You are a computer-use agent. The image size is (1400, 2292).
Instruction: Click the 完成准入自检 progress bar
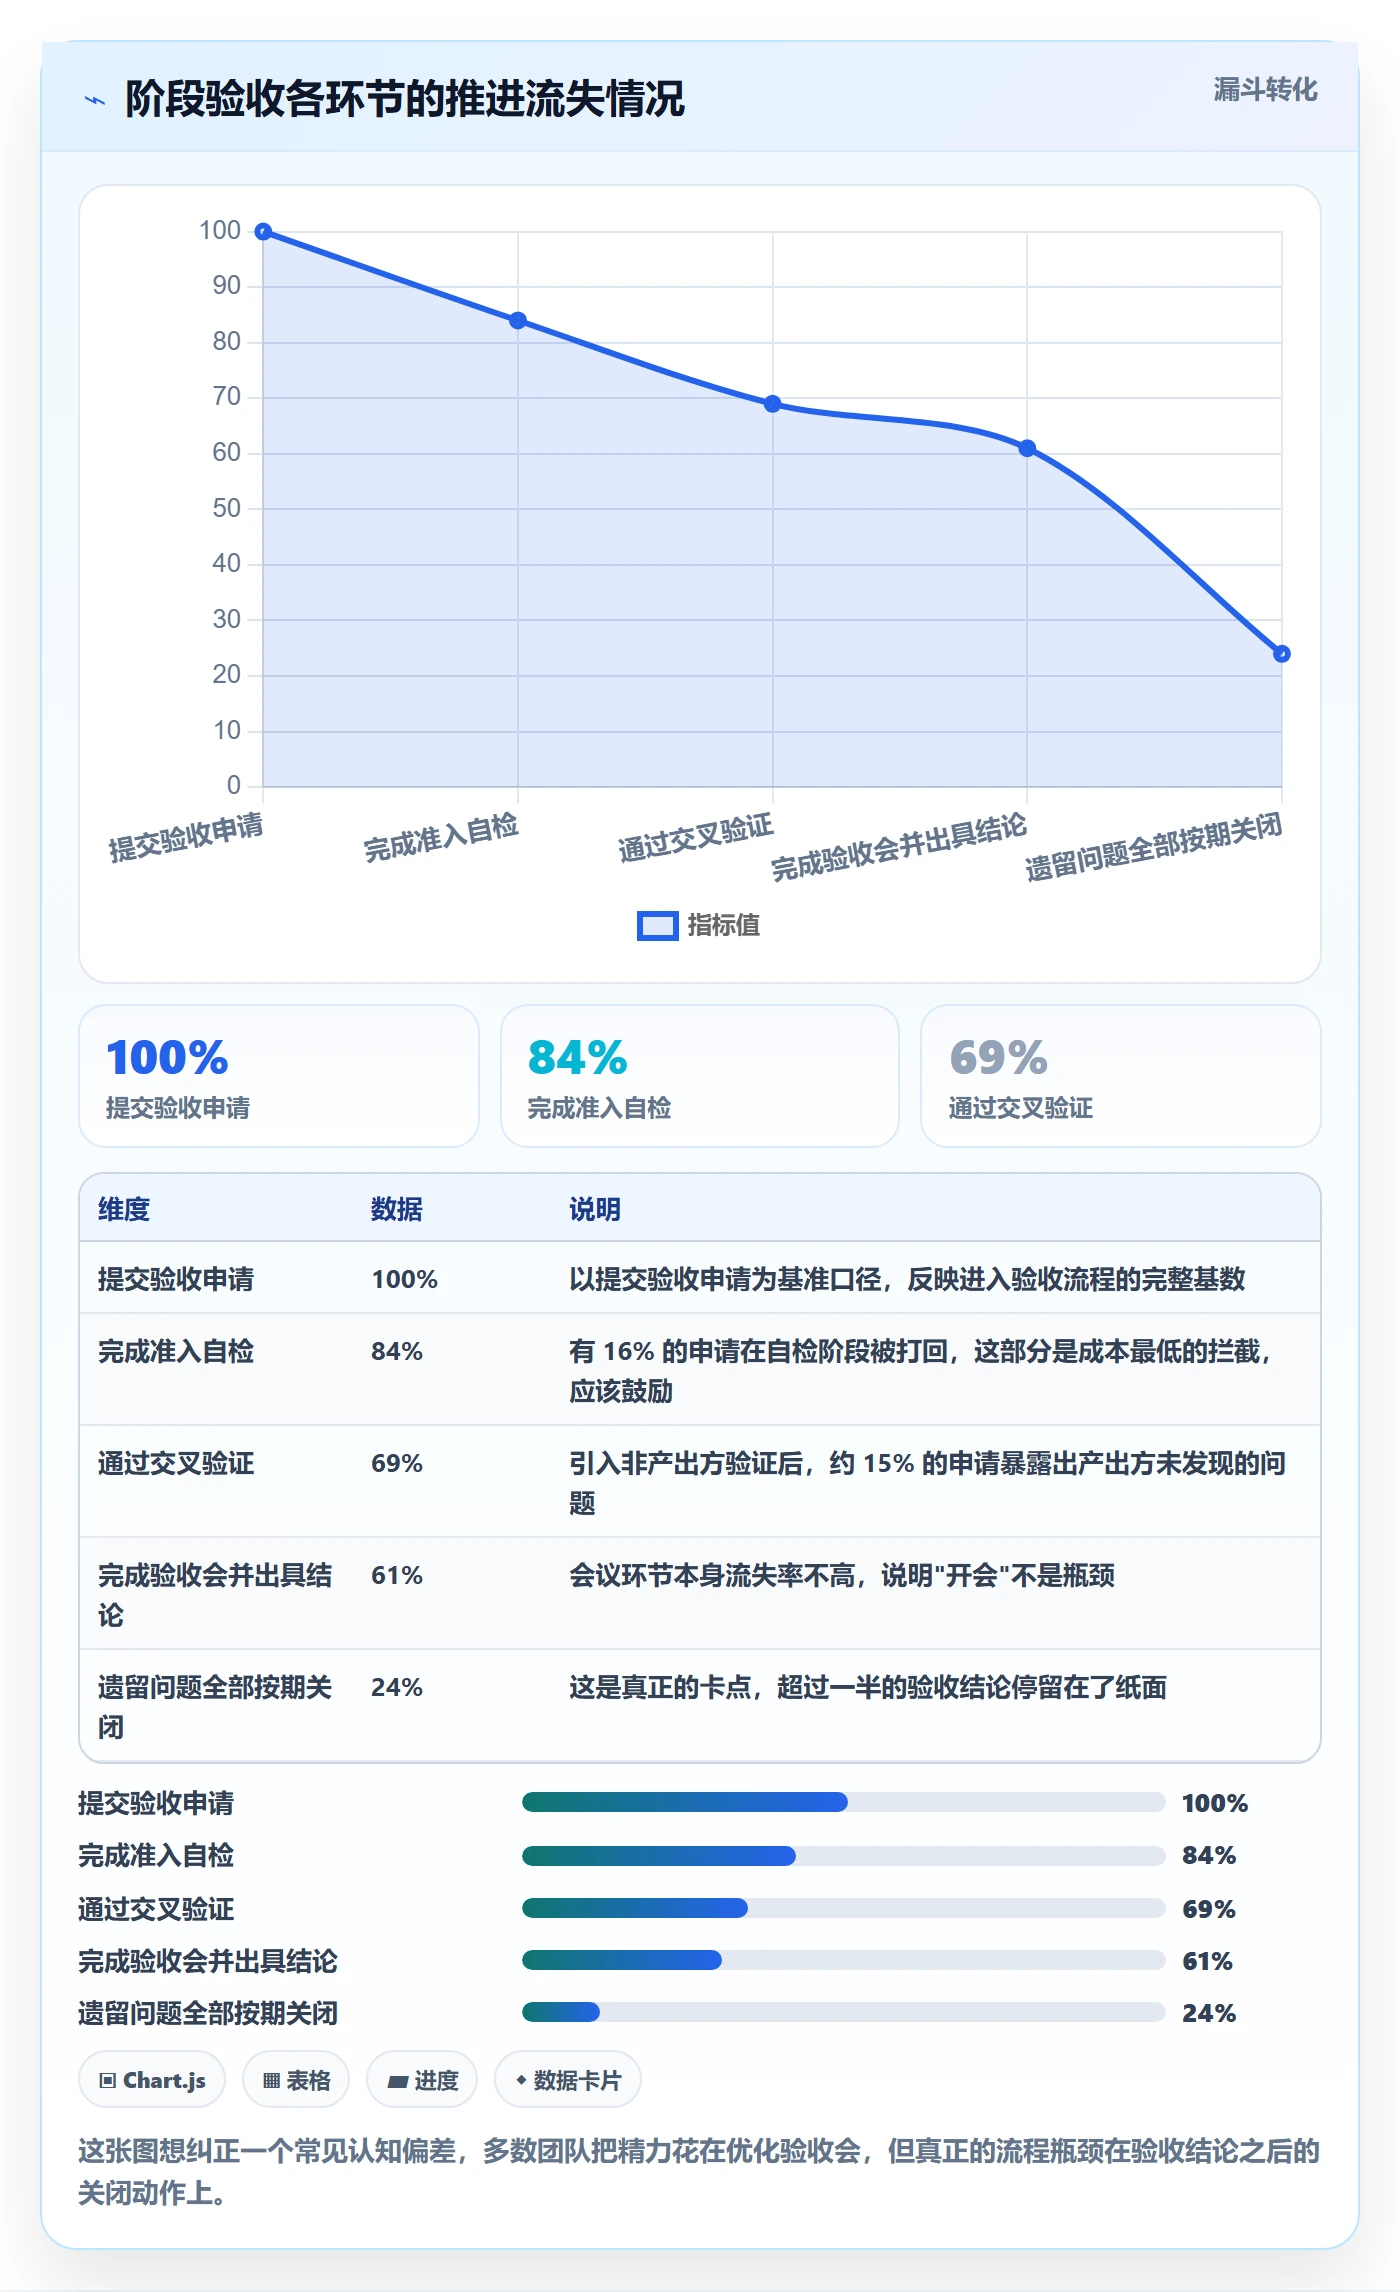coord(843,1856)
